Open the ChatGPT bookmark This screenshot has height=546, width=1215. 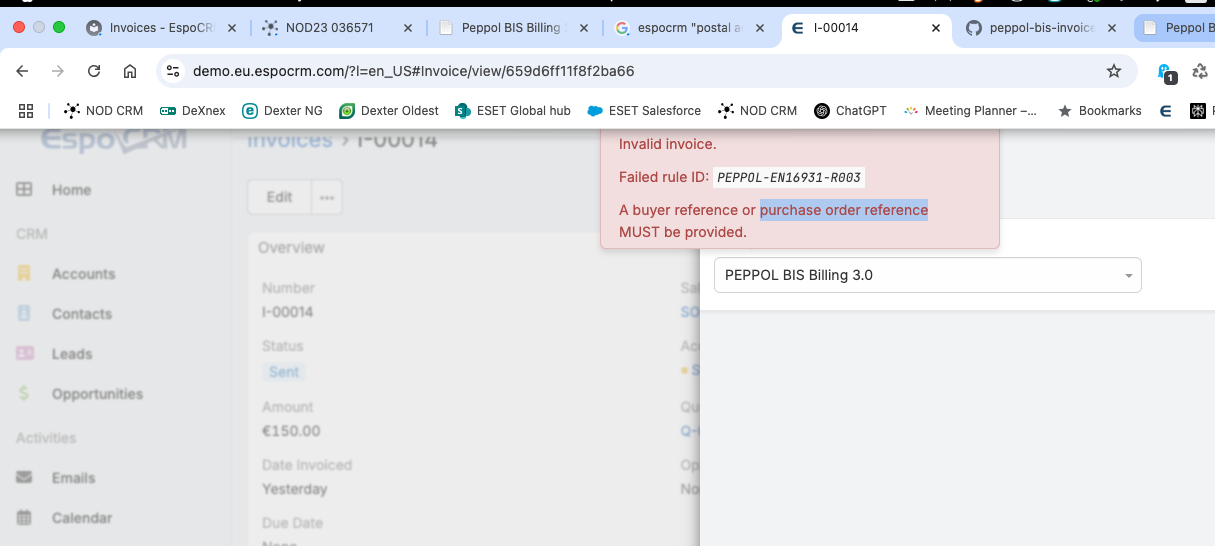click(850, 111)
